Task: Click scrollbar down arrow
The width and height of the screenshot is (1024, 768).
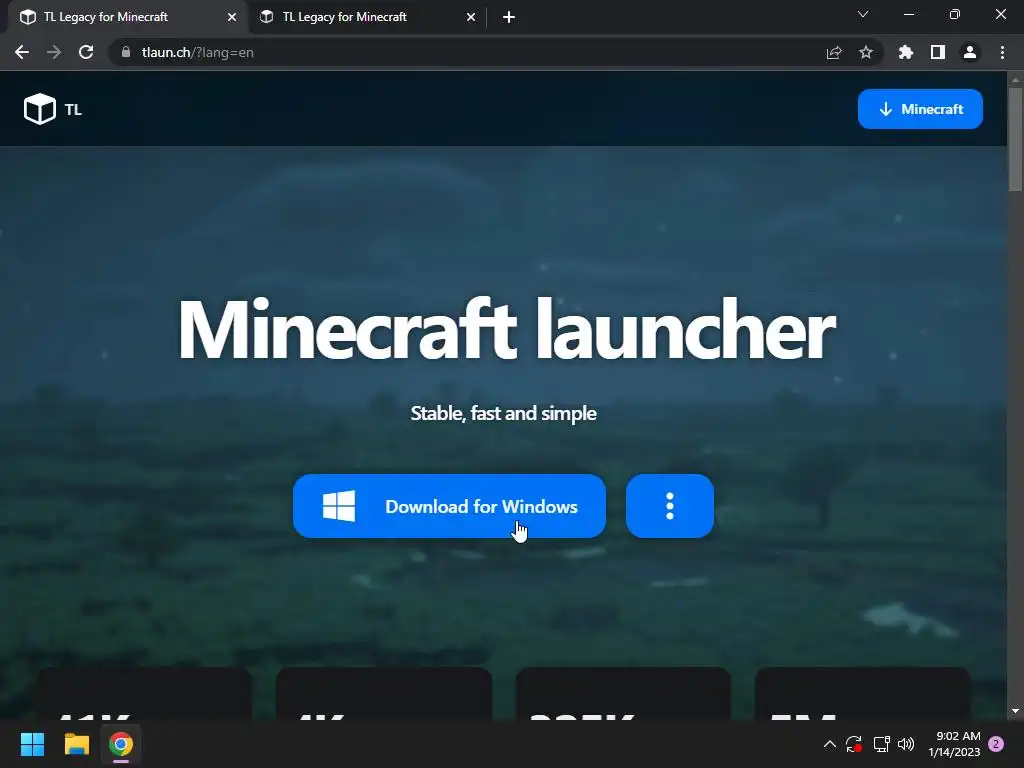Action: point(1015,711)
